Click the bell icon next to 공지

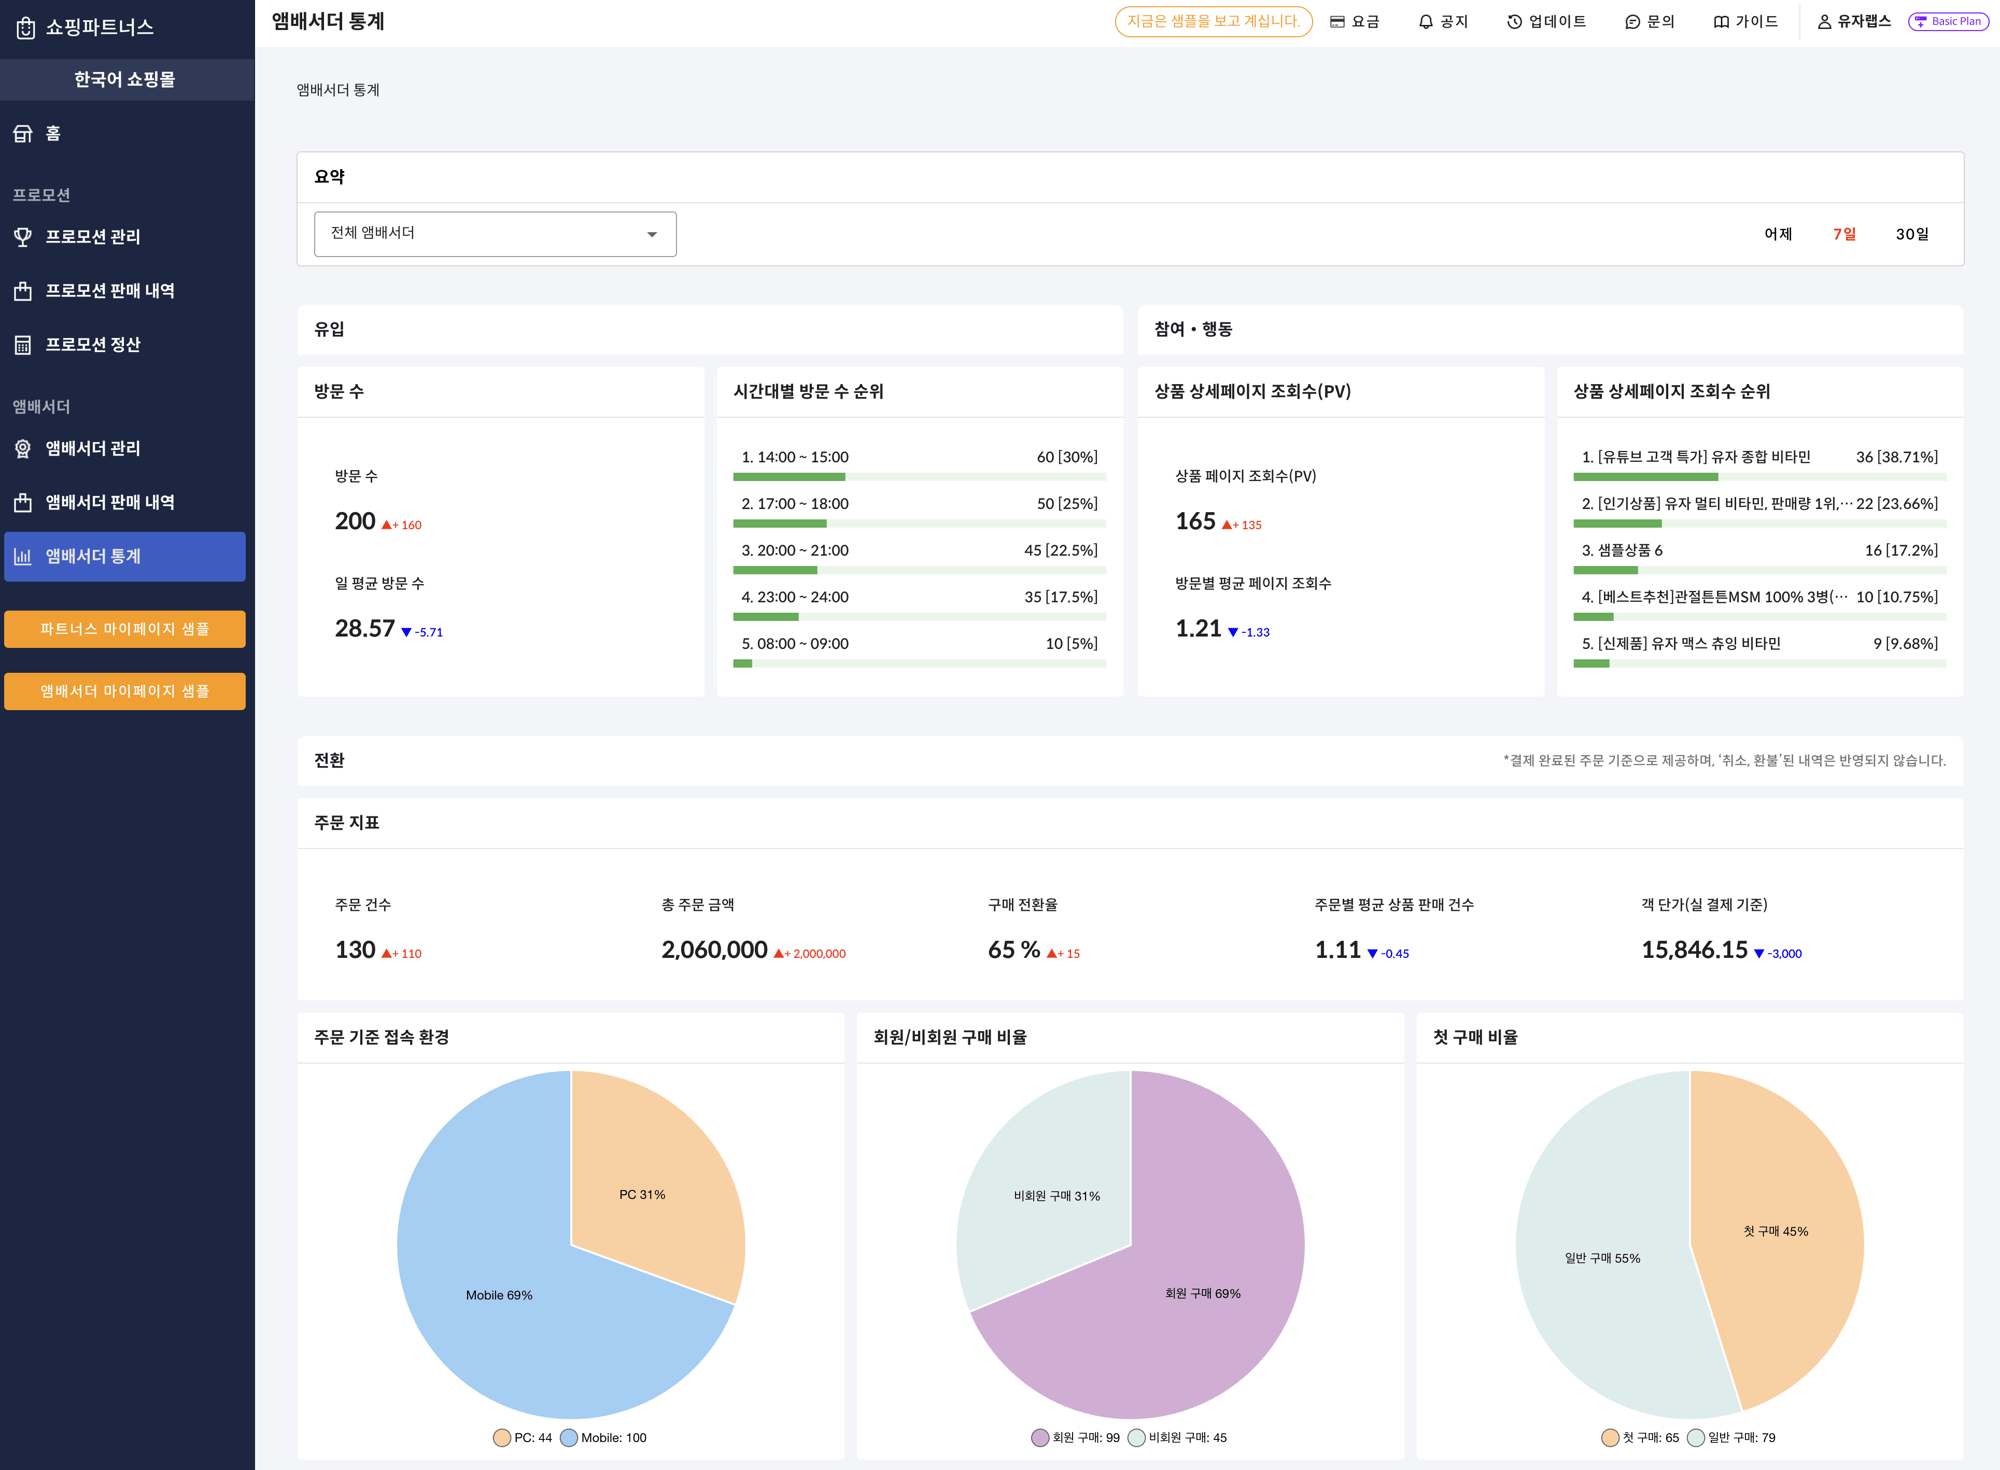click(x=1426, y=22)
